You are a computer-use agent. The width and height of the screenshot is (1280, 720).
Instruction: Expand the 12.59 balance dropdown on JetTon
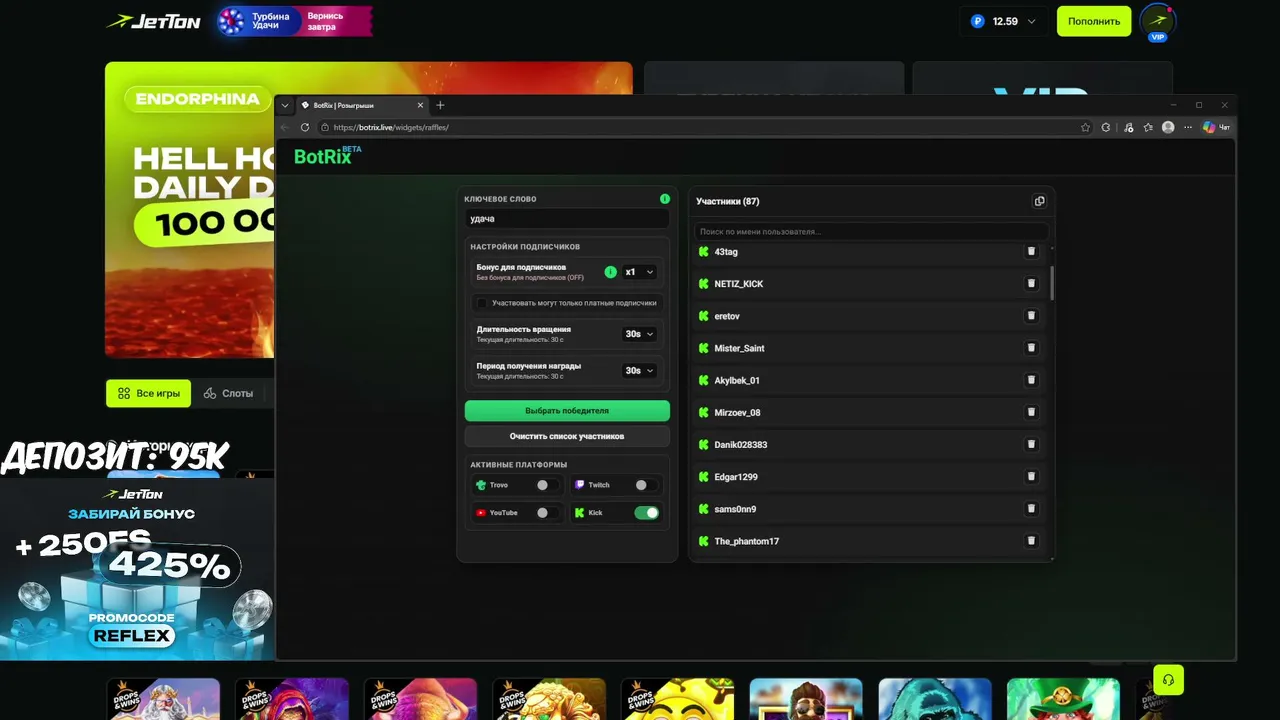click(x=1004, y=21)
